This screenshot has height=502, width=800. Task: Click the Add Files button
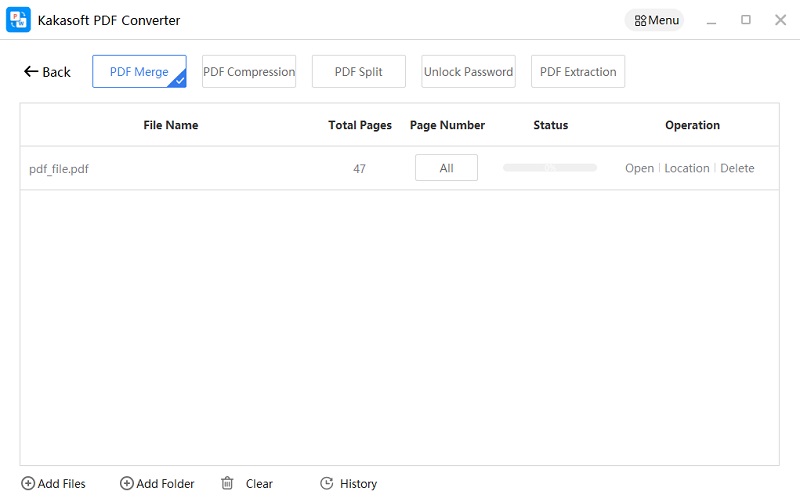54,483
